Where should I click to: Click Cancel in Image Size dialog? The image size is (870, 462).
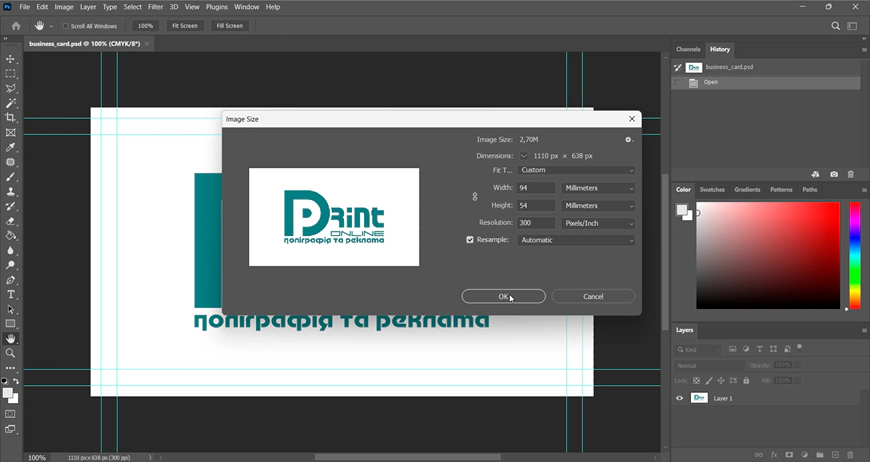tap(593, 296)
